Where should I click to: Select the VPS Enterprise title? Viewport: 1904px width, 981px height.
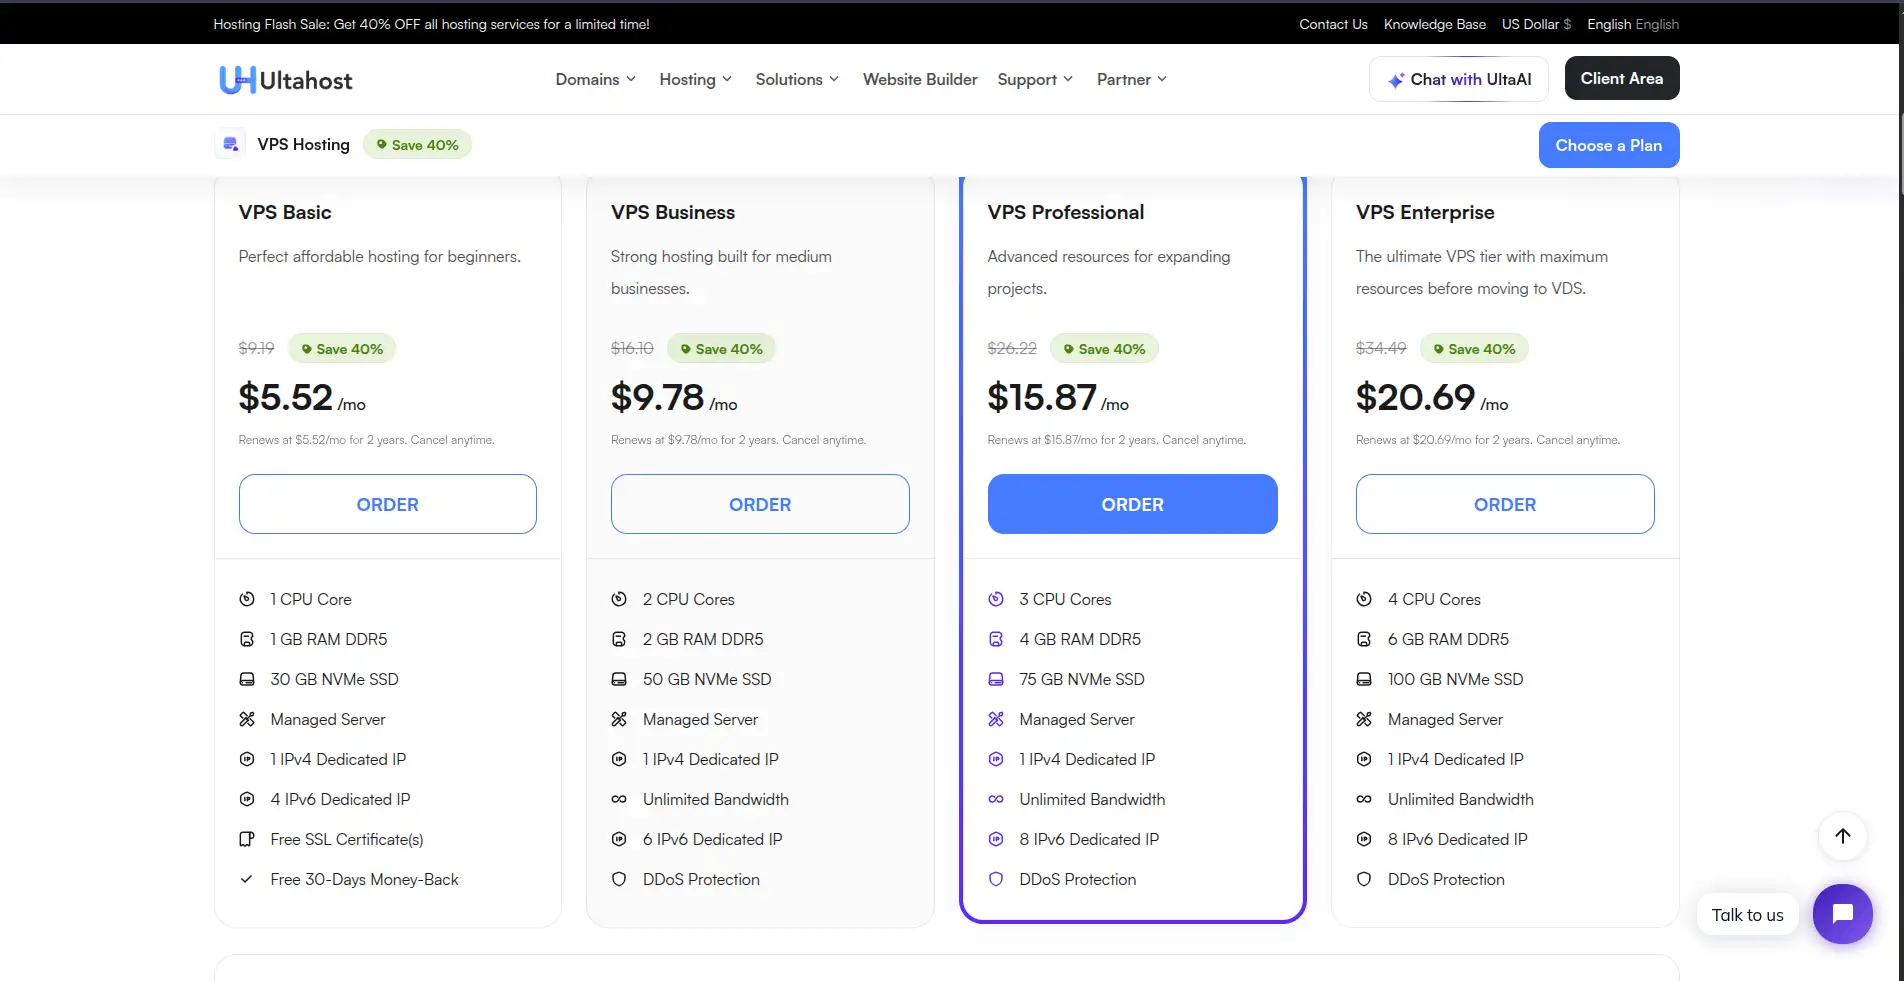point(1425,212)
